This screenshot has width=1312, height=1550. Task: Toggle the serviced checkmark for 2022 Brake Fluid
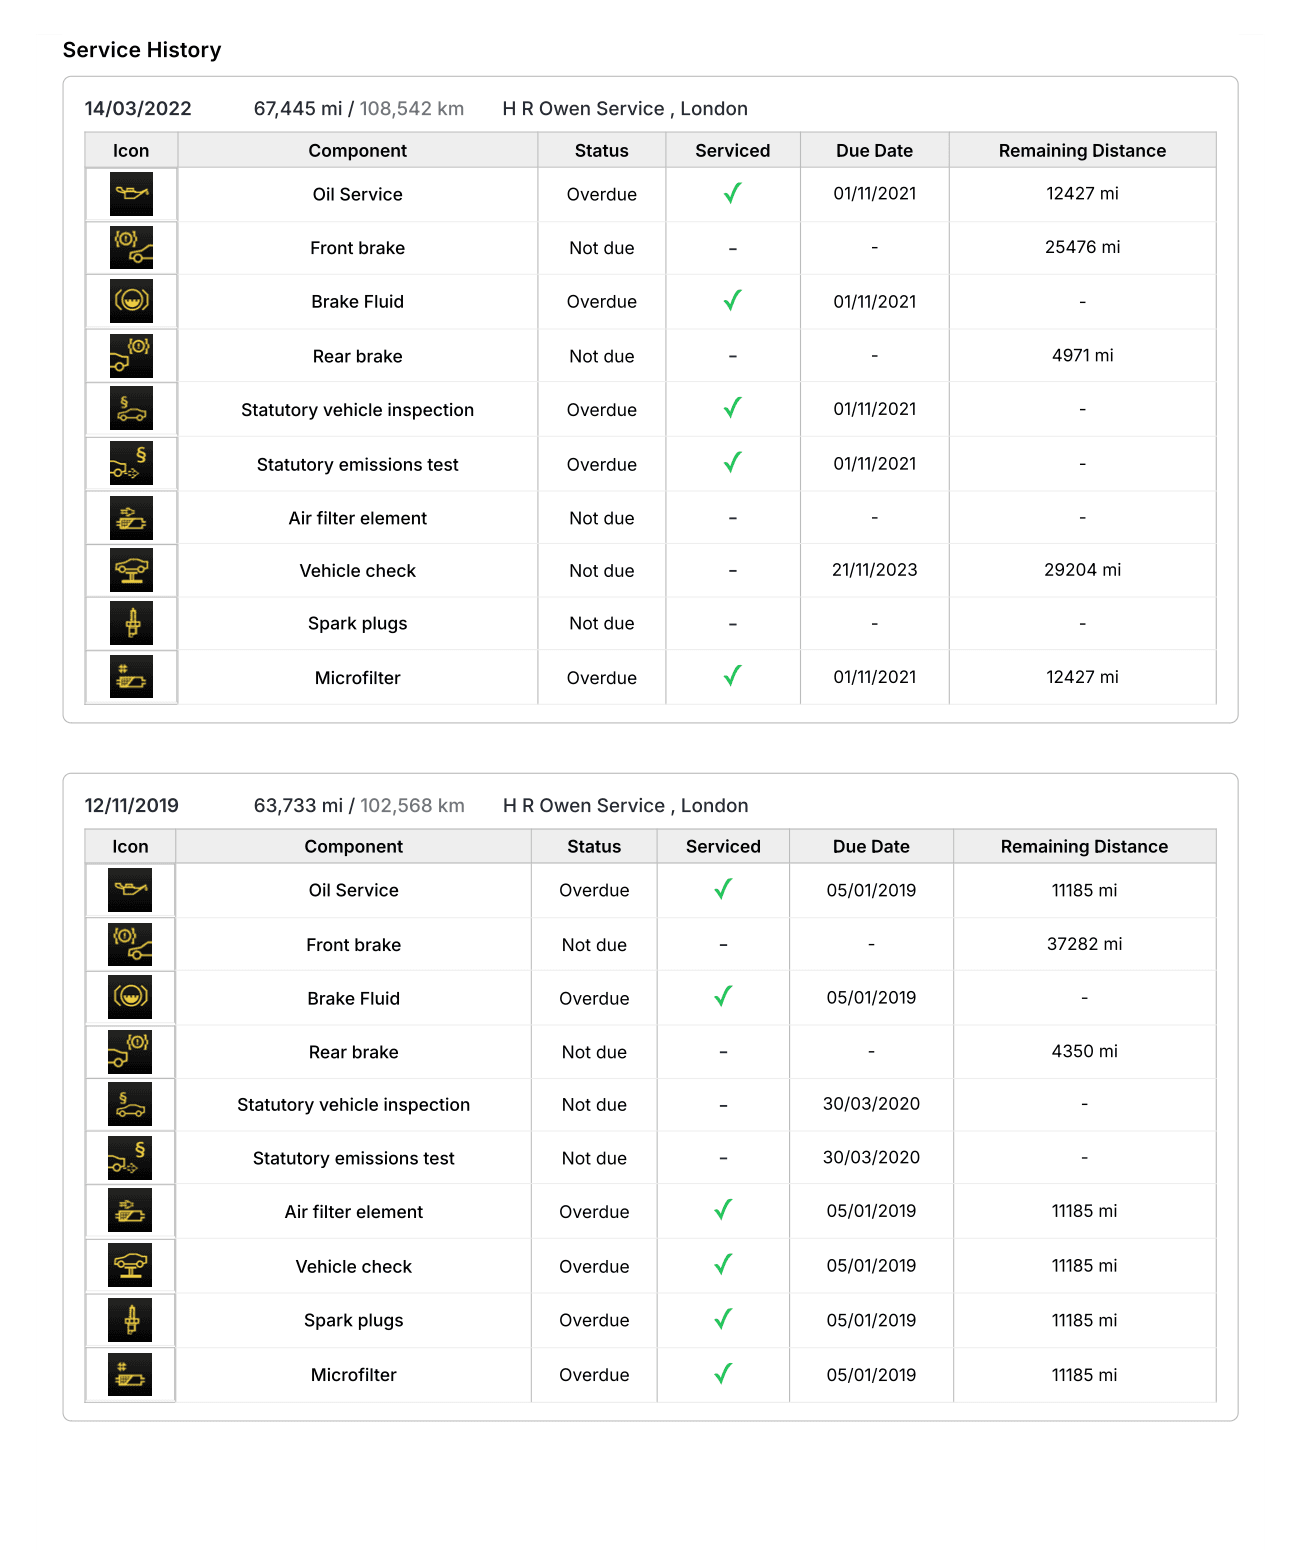pyautogui.click(x=732, y=301)
